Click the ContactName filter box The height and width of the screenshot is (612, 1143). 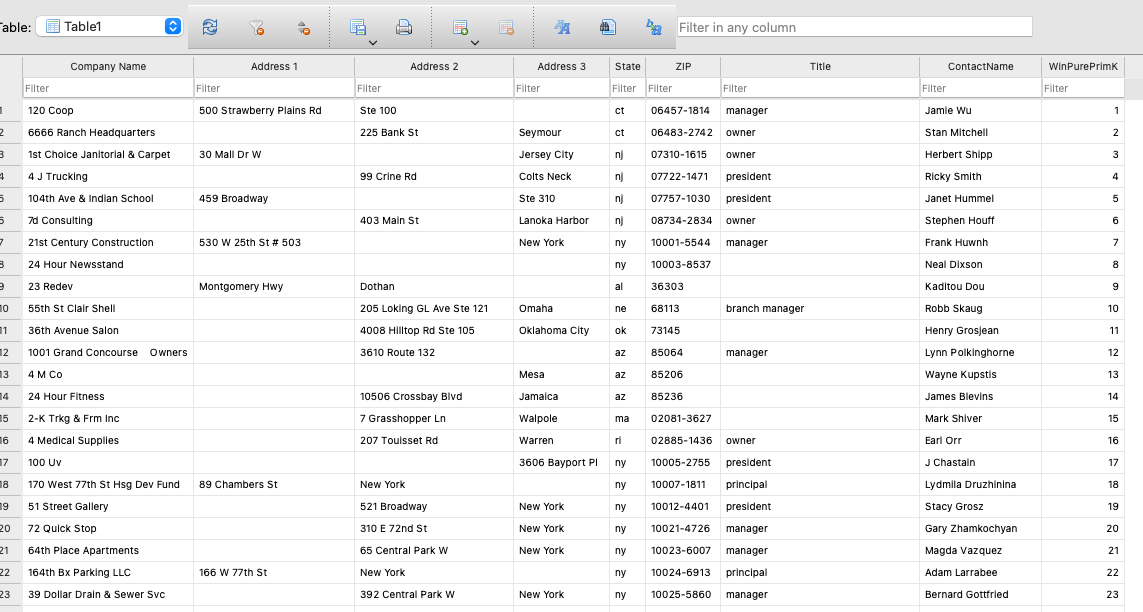[x=980, y=88]
